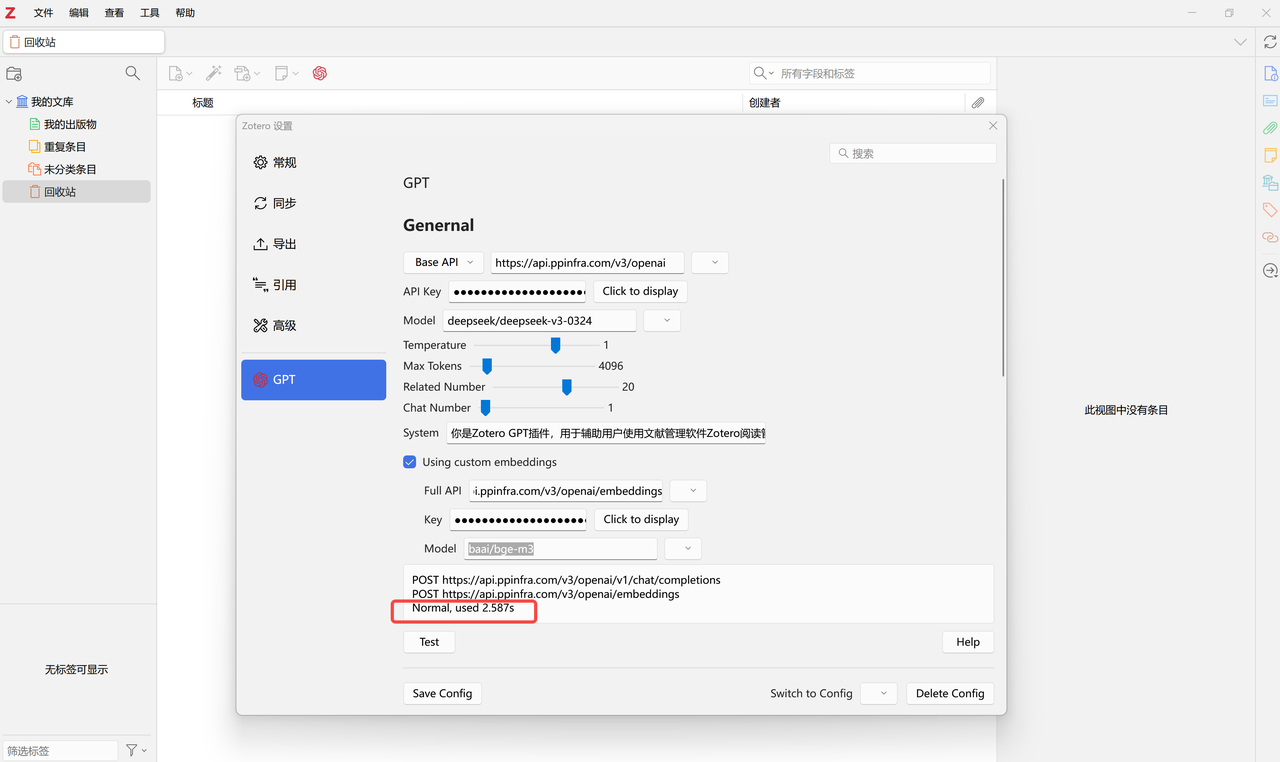
Task: Click the Base API URL input field
Action: pos(587,262)
